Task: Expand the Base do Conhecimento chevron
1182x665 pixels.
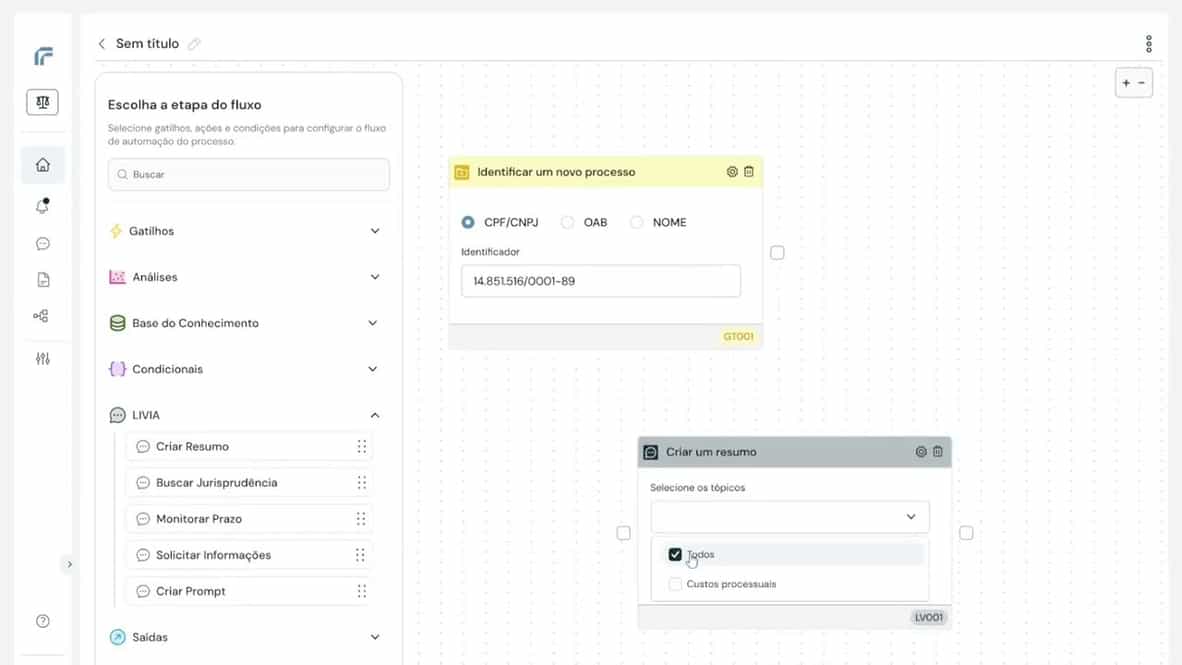Action: [x=372, y=323]
